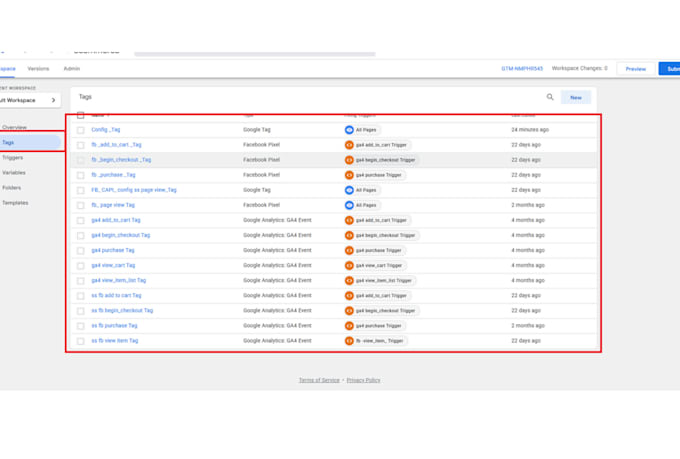Switch to the Versions tab
This screenshot has width=680, height=459.
click(38, 69)
